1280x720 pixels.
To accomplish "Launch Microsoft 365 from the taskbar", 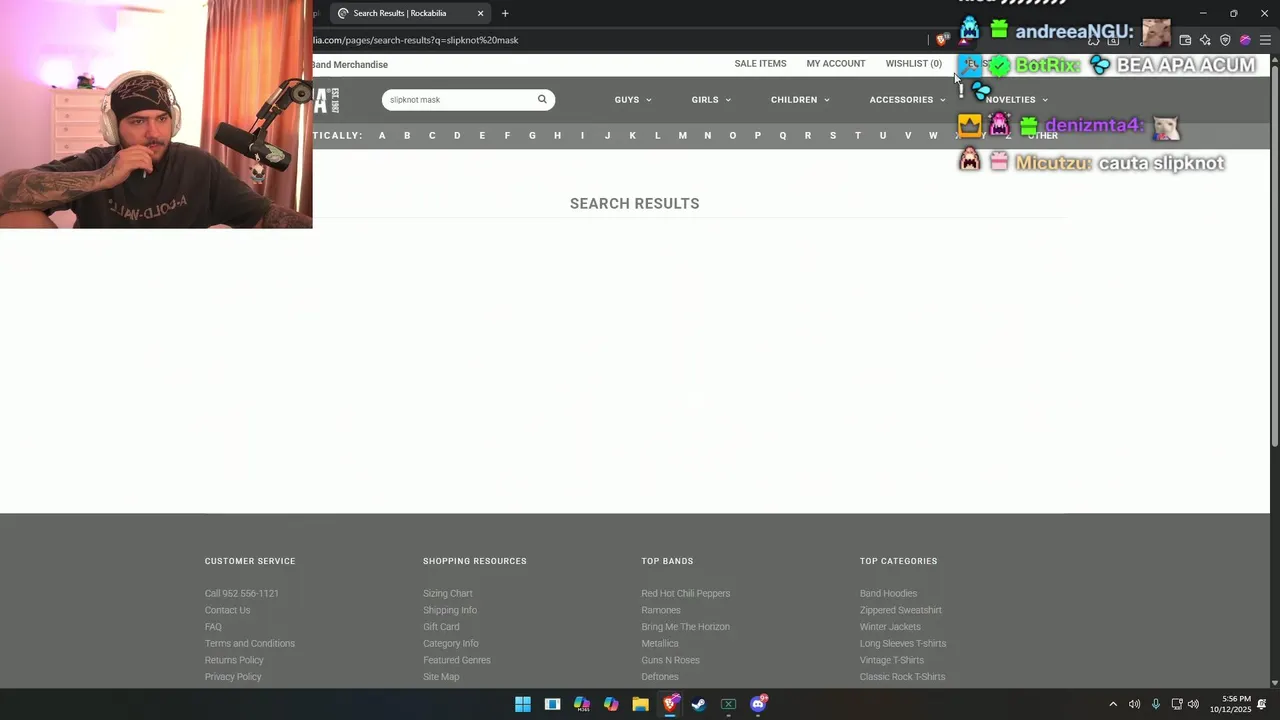I will pos(582,704).
